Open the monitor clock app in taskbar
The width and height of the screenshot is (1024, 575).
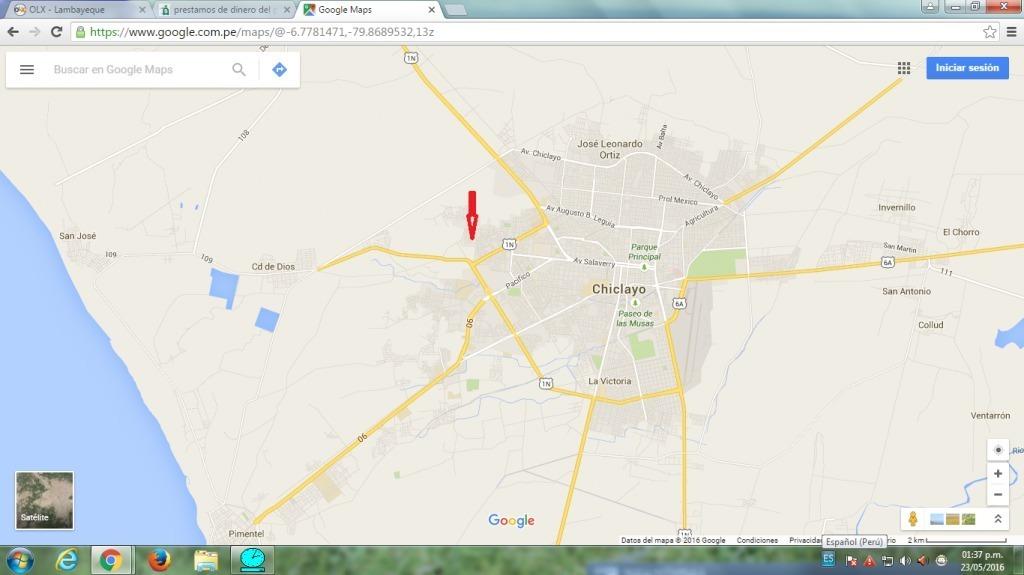[x=252, y=561]
